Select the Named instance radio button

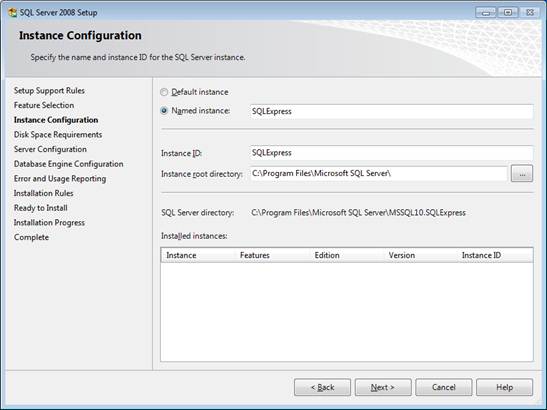[x=164, y=111]
